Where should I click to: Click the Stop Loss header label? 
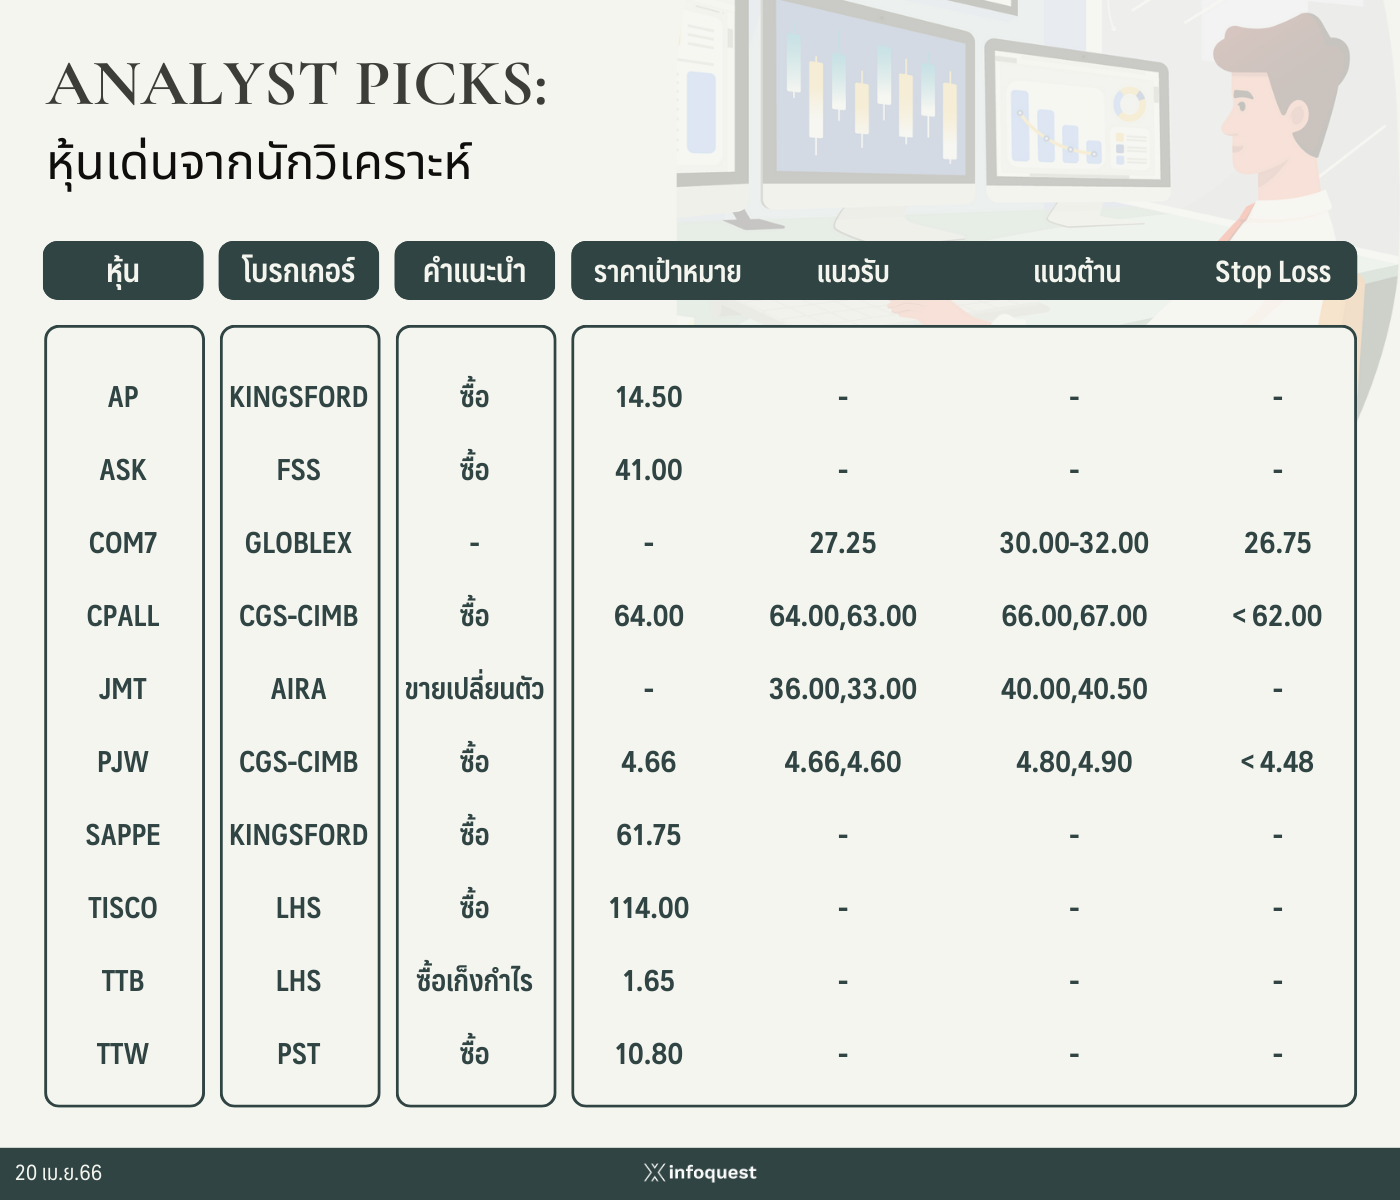(1272, 272)
